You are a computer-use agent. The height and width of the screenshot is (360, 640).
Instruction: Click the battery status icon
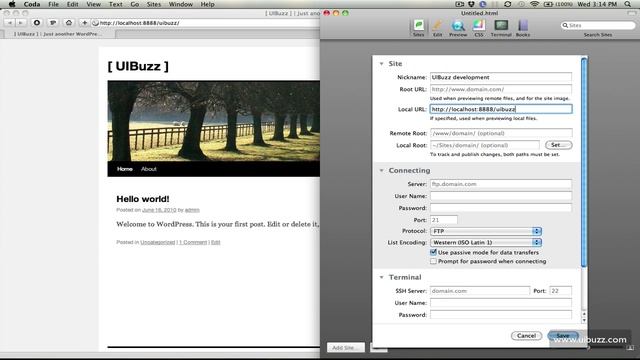tap(548, 4)
